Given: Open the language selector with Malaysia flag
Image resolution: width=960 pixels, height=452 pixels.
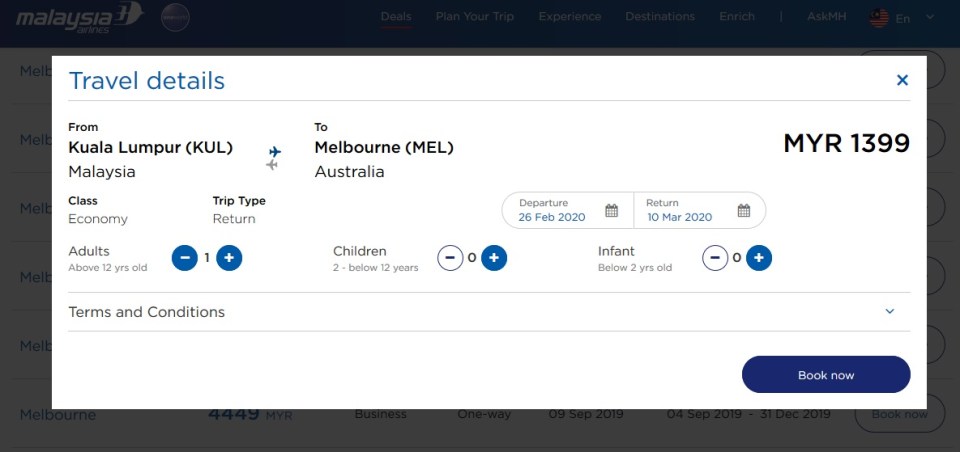Looking at the screenshot, I should (891, 18).
